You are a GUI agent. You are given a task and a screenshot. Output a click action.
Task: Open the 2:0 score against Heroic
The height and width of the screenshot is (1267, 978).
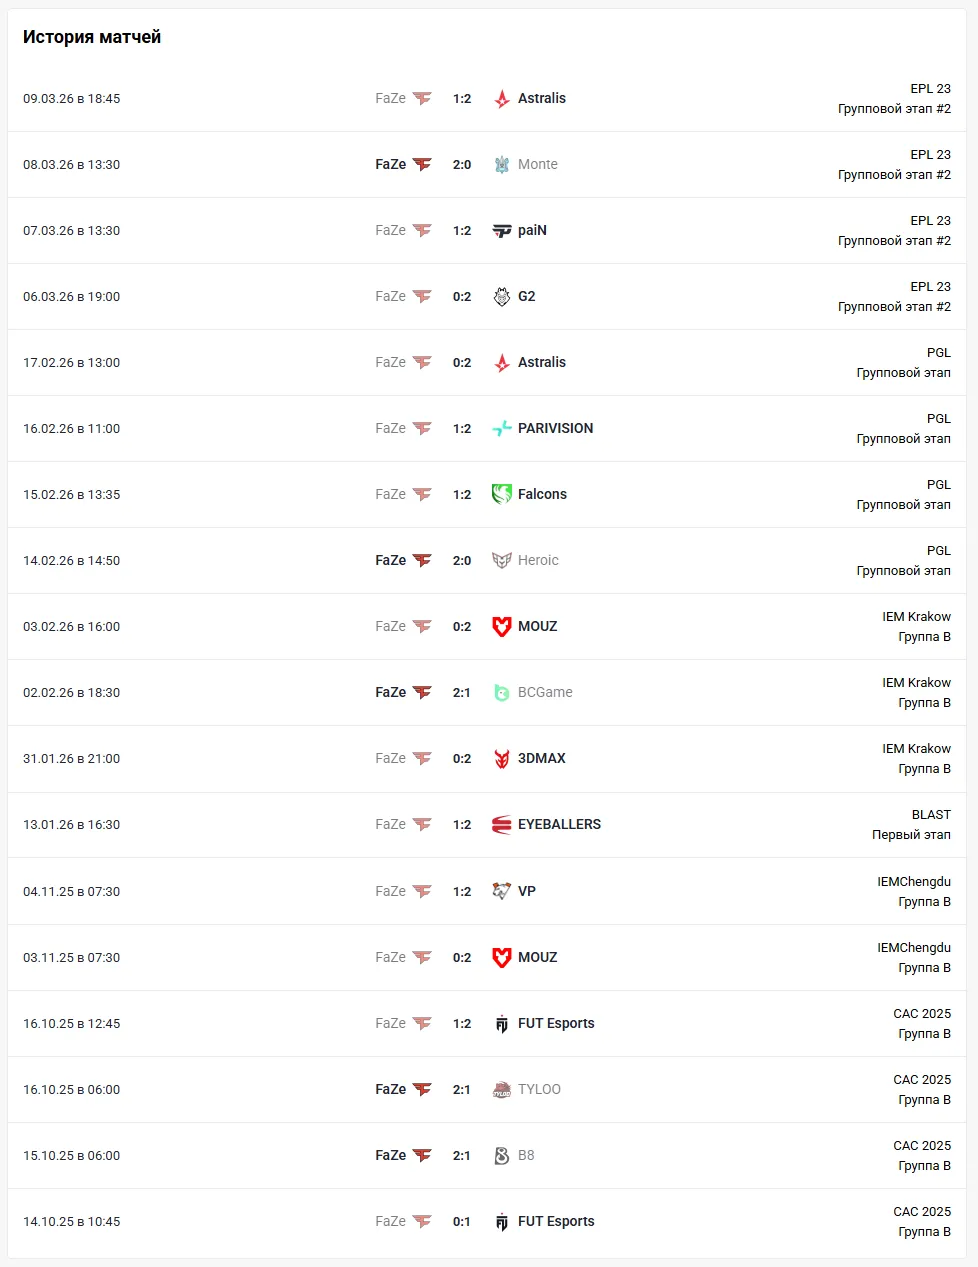point(462,561)
